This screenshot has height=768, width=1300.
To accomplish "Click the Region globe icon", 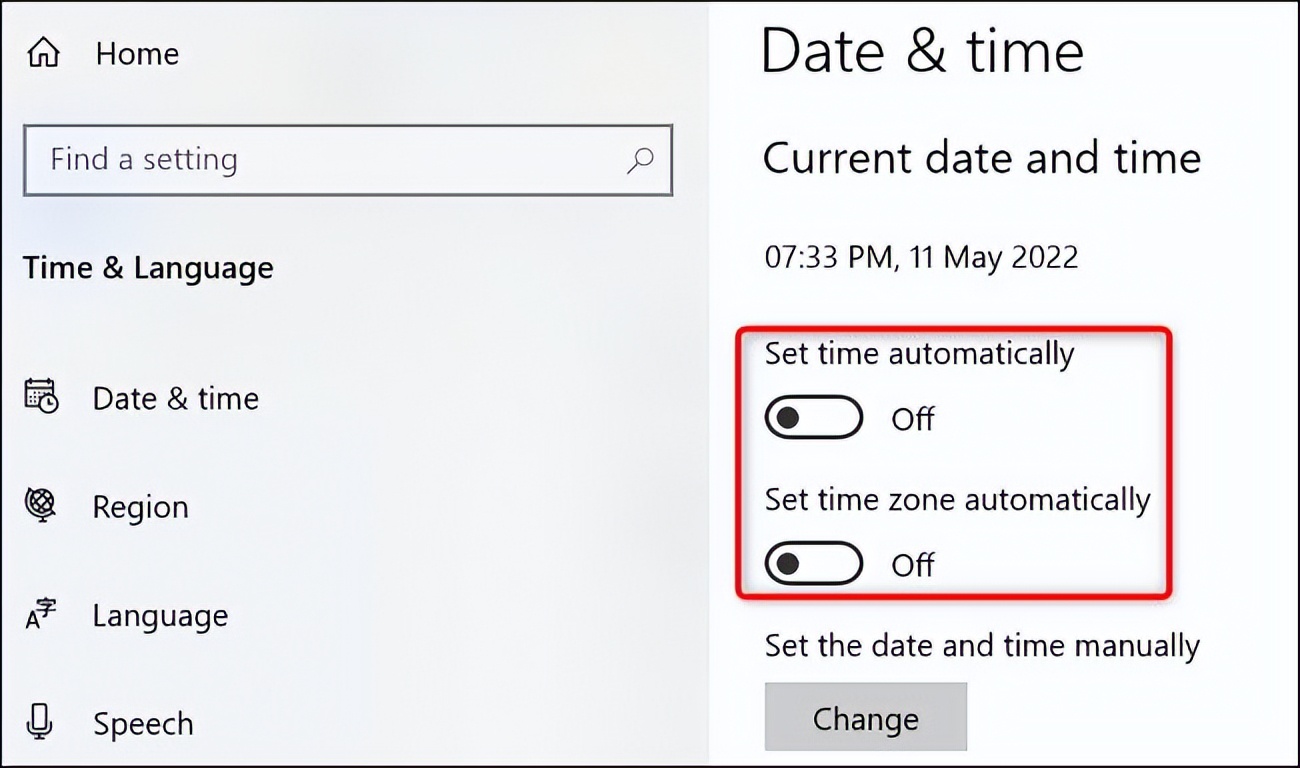I will (42, 506).
